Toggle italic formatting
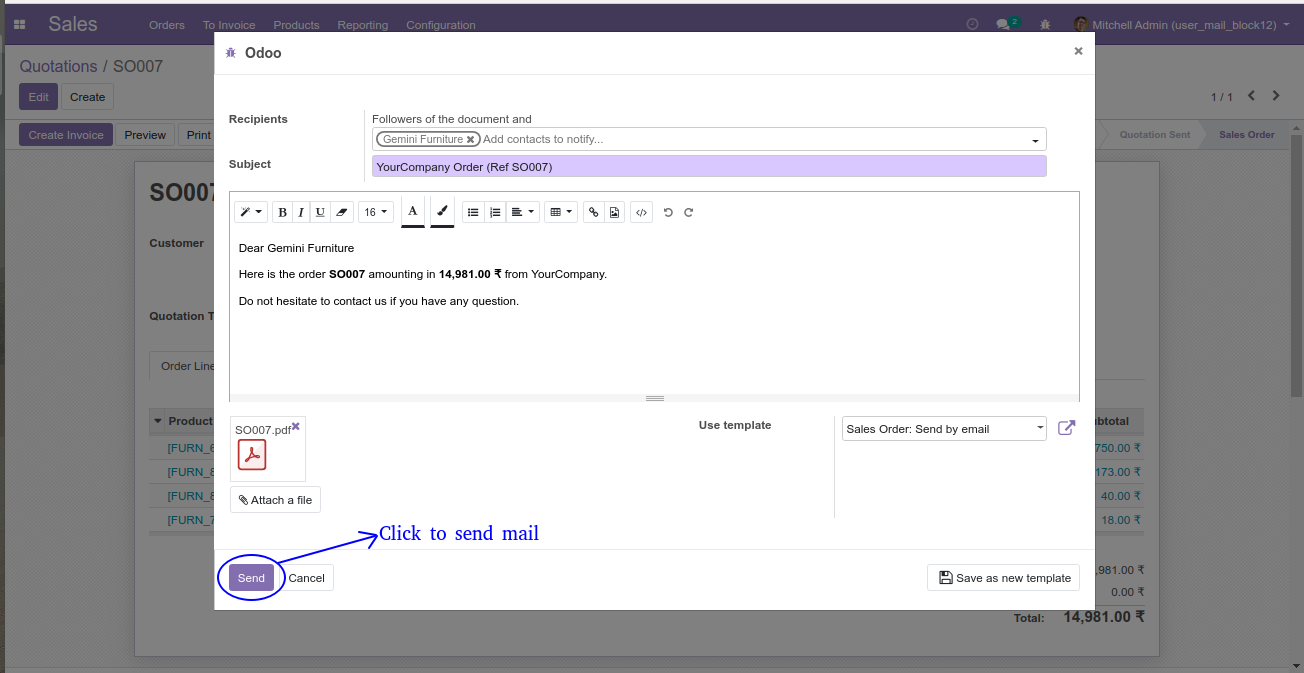 pyautogui.click(x=301, y=212)
